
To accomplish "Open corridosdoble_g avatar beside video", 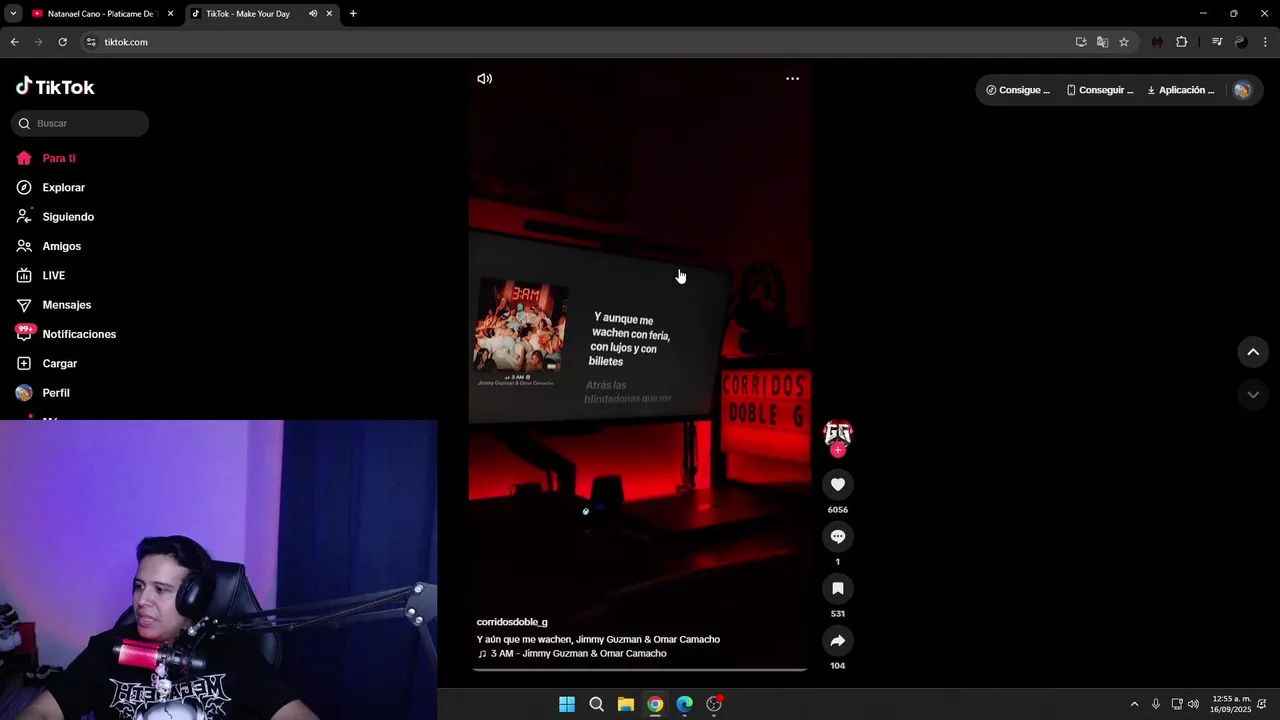I will coord(838,432).
